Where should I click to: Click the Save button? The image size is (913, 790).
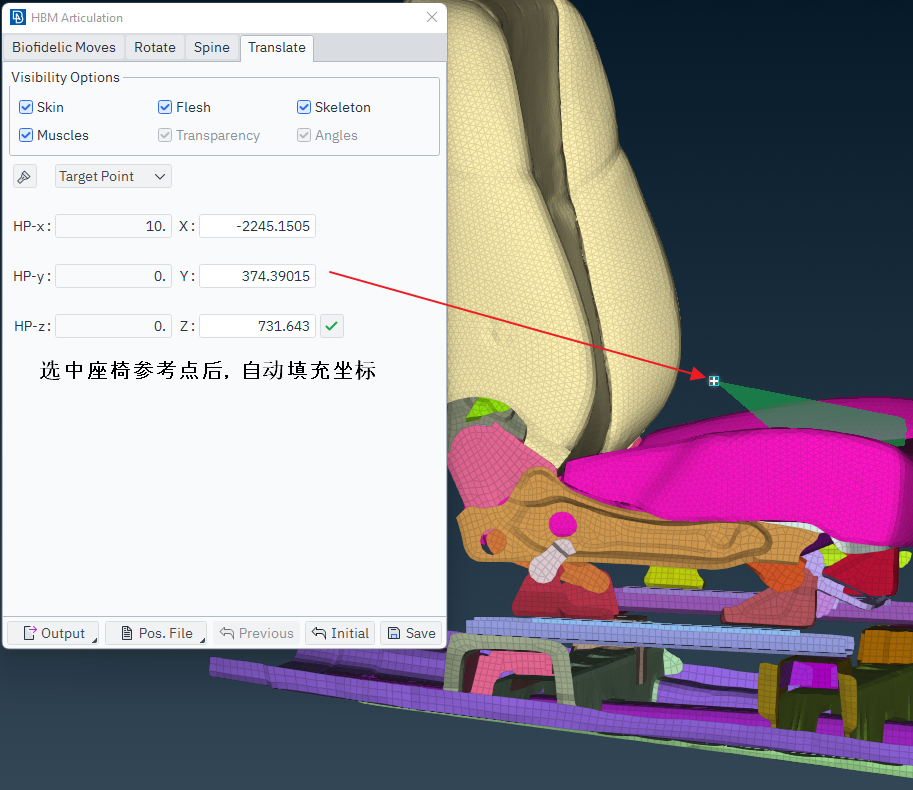[x=411, y=633]
